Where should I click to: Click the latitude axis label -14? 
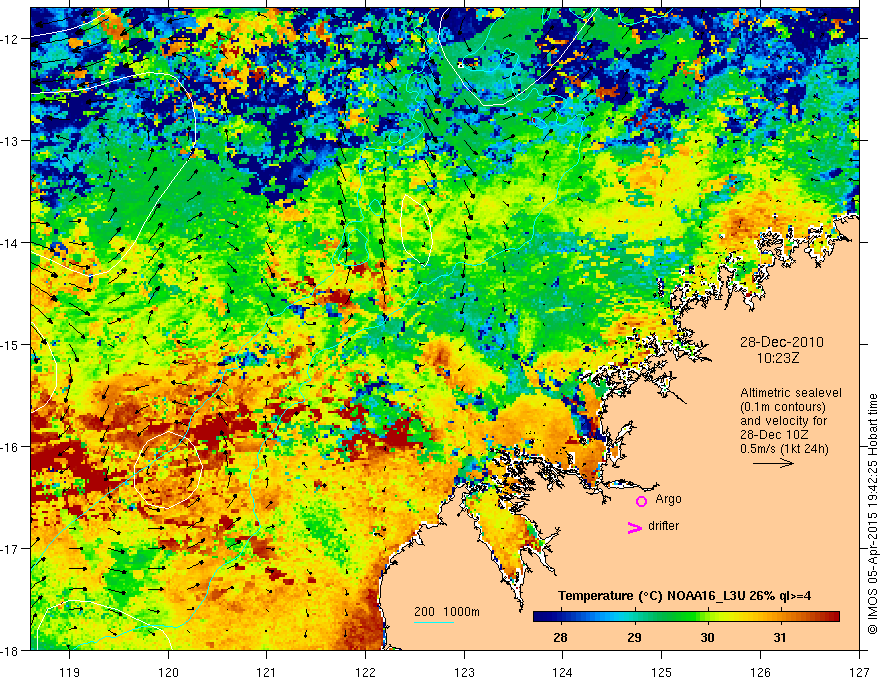10,243
